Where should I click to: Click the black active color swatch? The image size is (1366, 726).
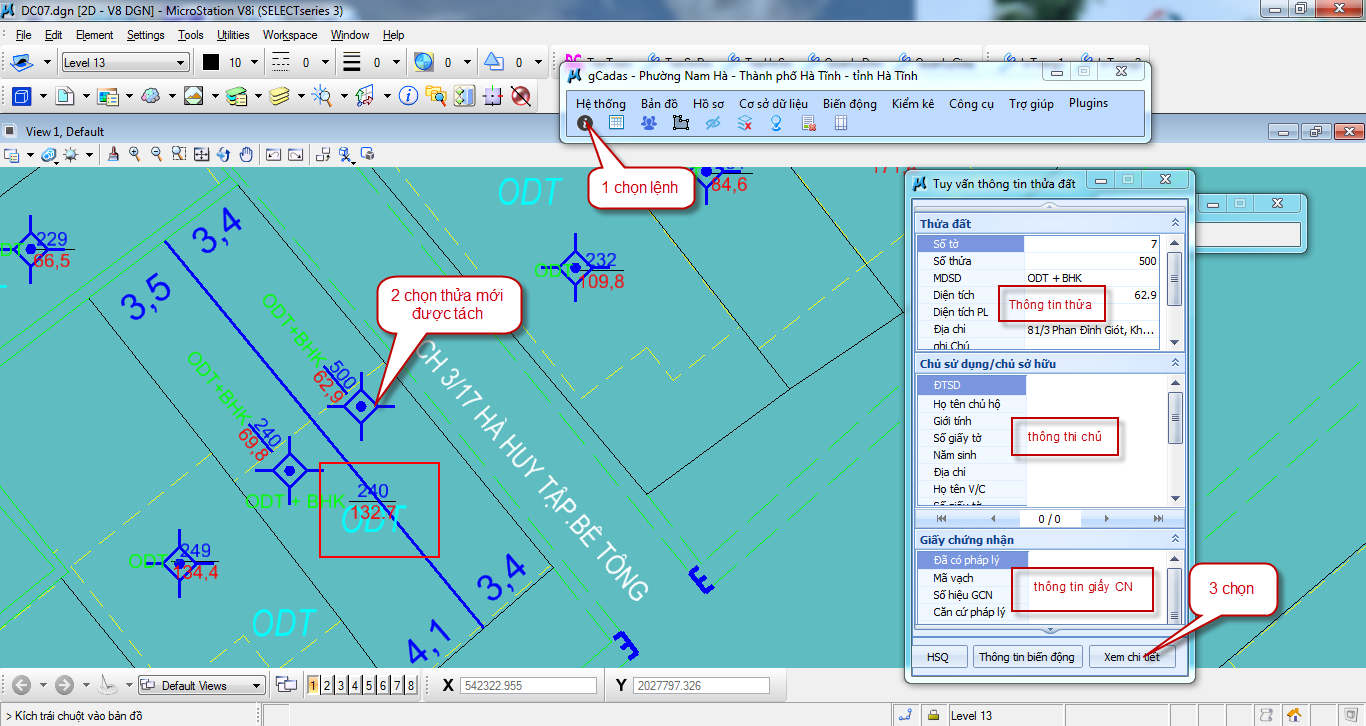(211, 63)
